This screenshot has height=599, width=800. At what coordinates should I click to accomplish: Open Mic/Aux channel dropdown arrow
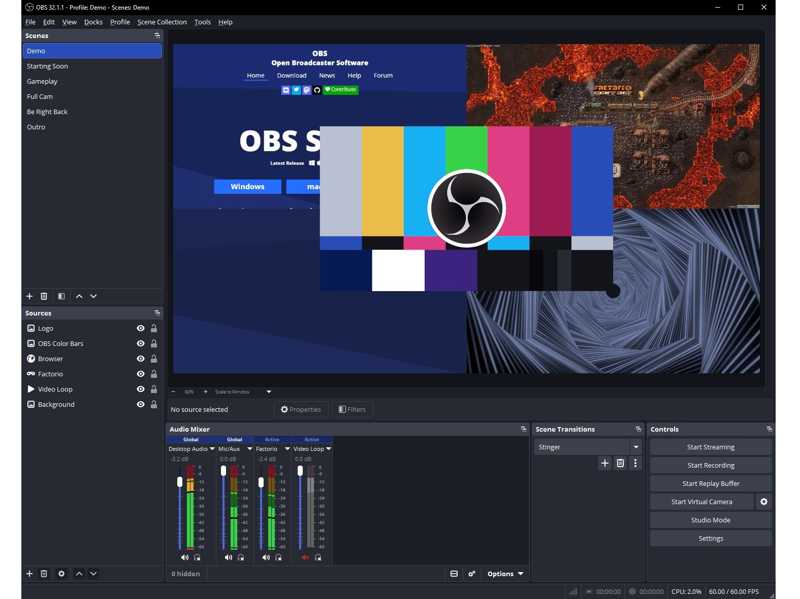pyautogui.click(x=249, y=448)
